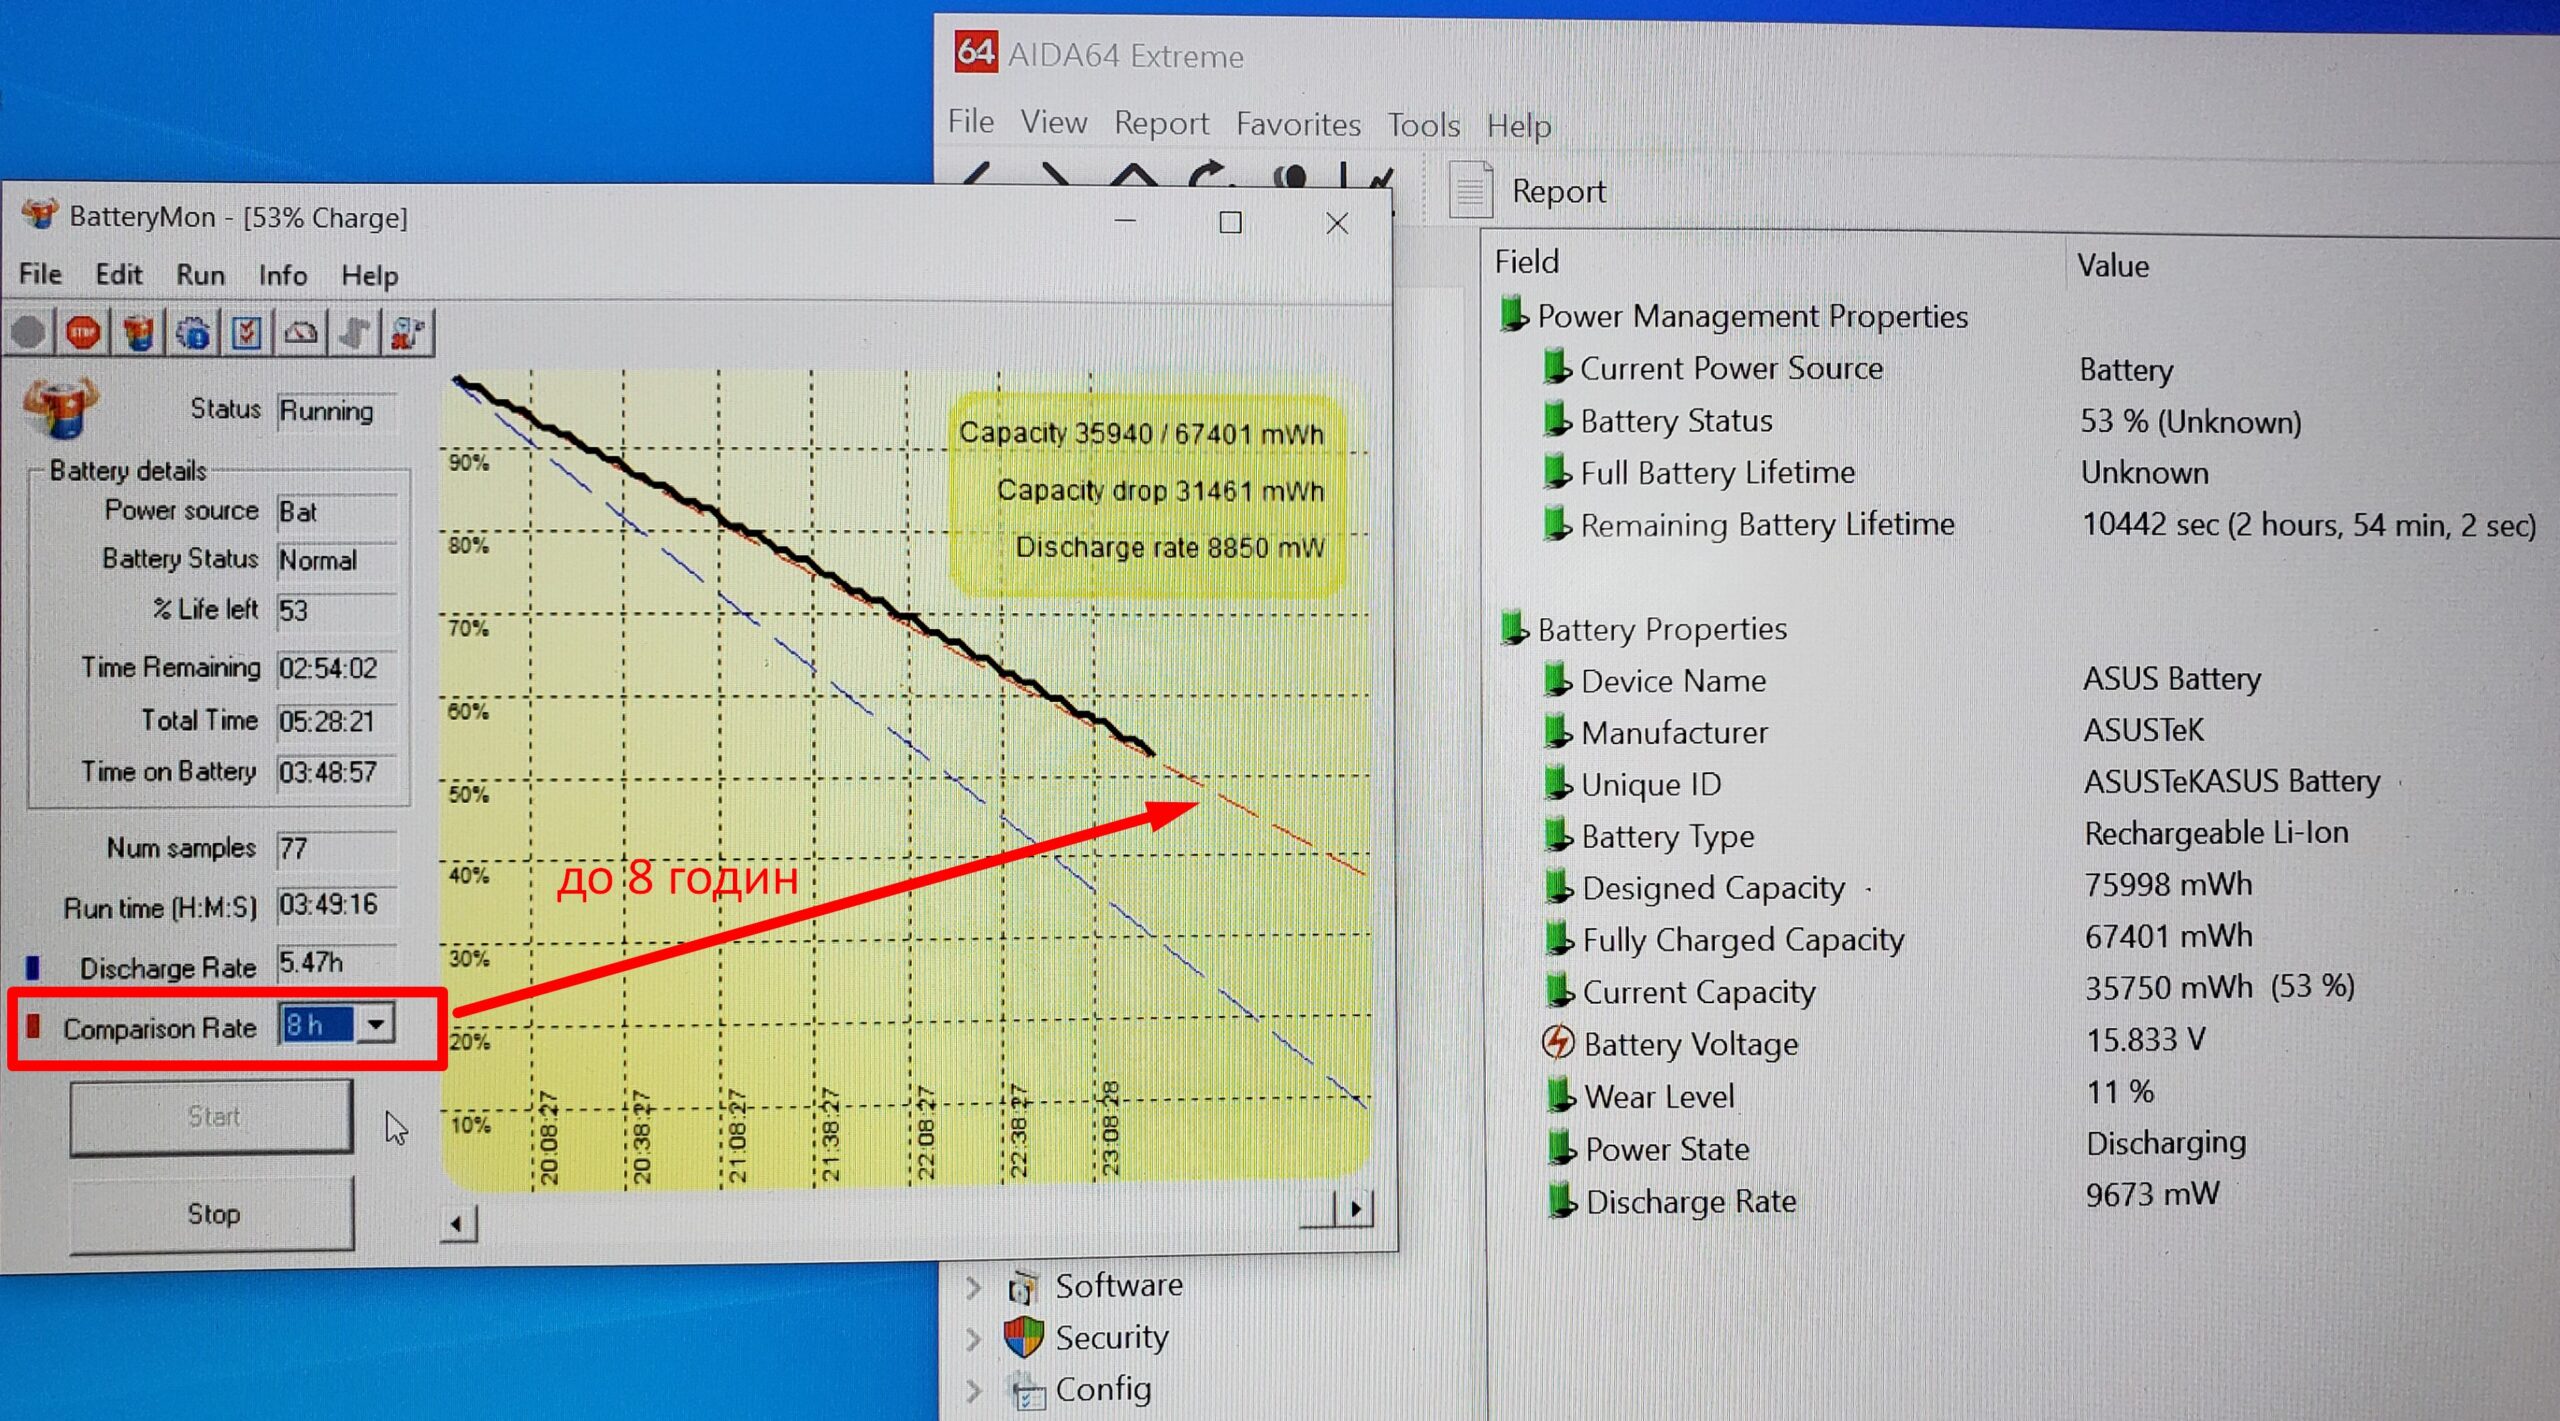Expand the Config tree node
The width and height of the screenshot is (2560, 1421).
coord(974,1390)
